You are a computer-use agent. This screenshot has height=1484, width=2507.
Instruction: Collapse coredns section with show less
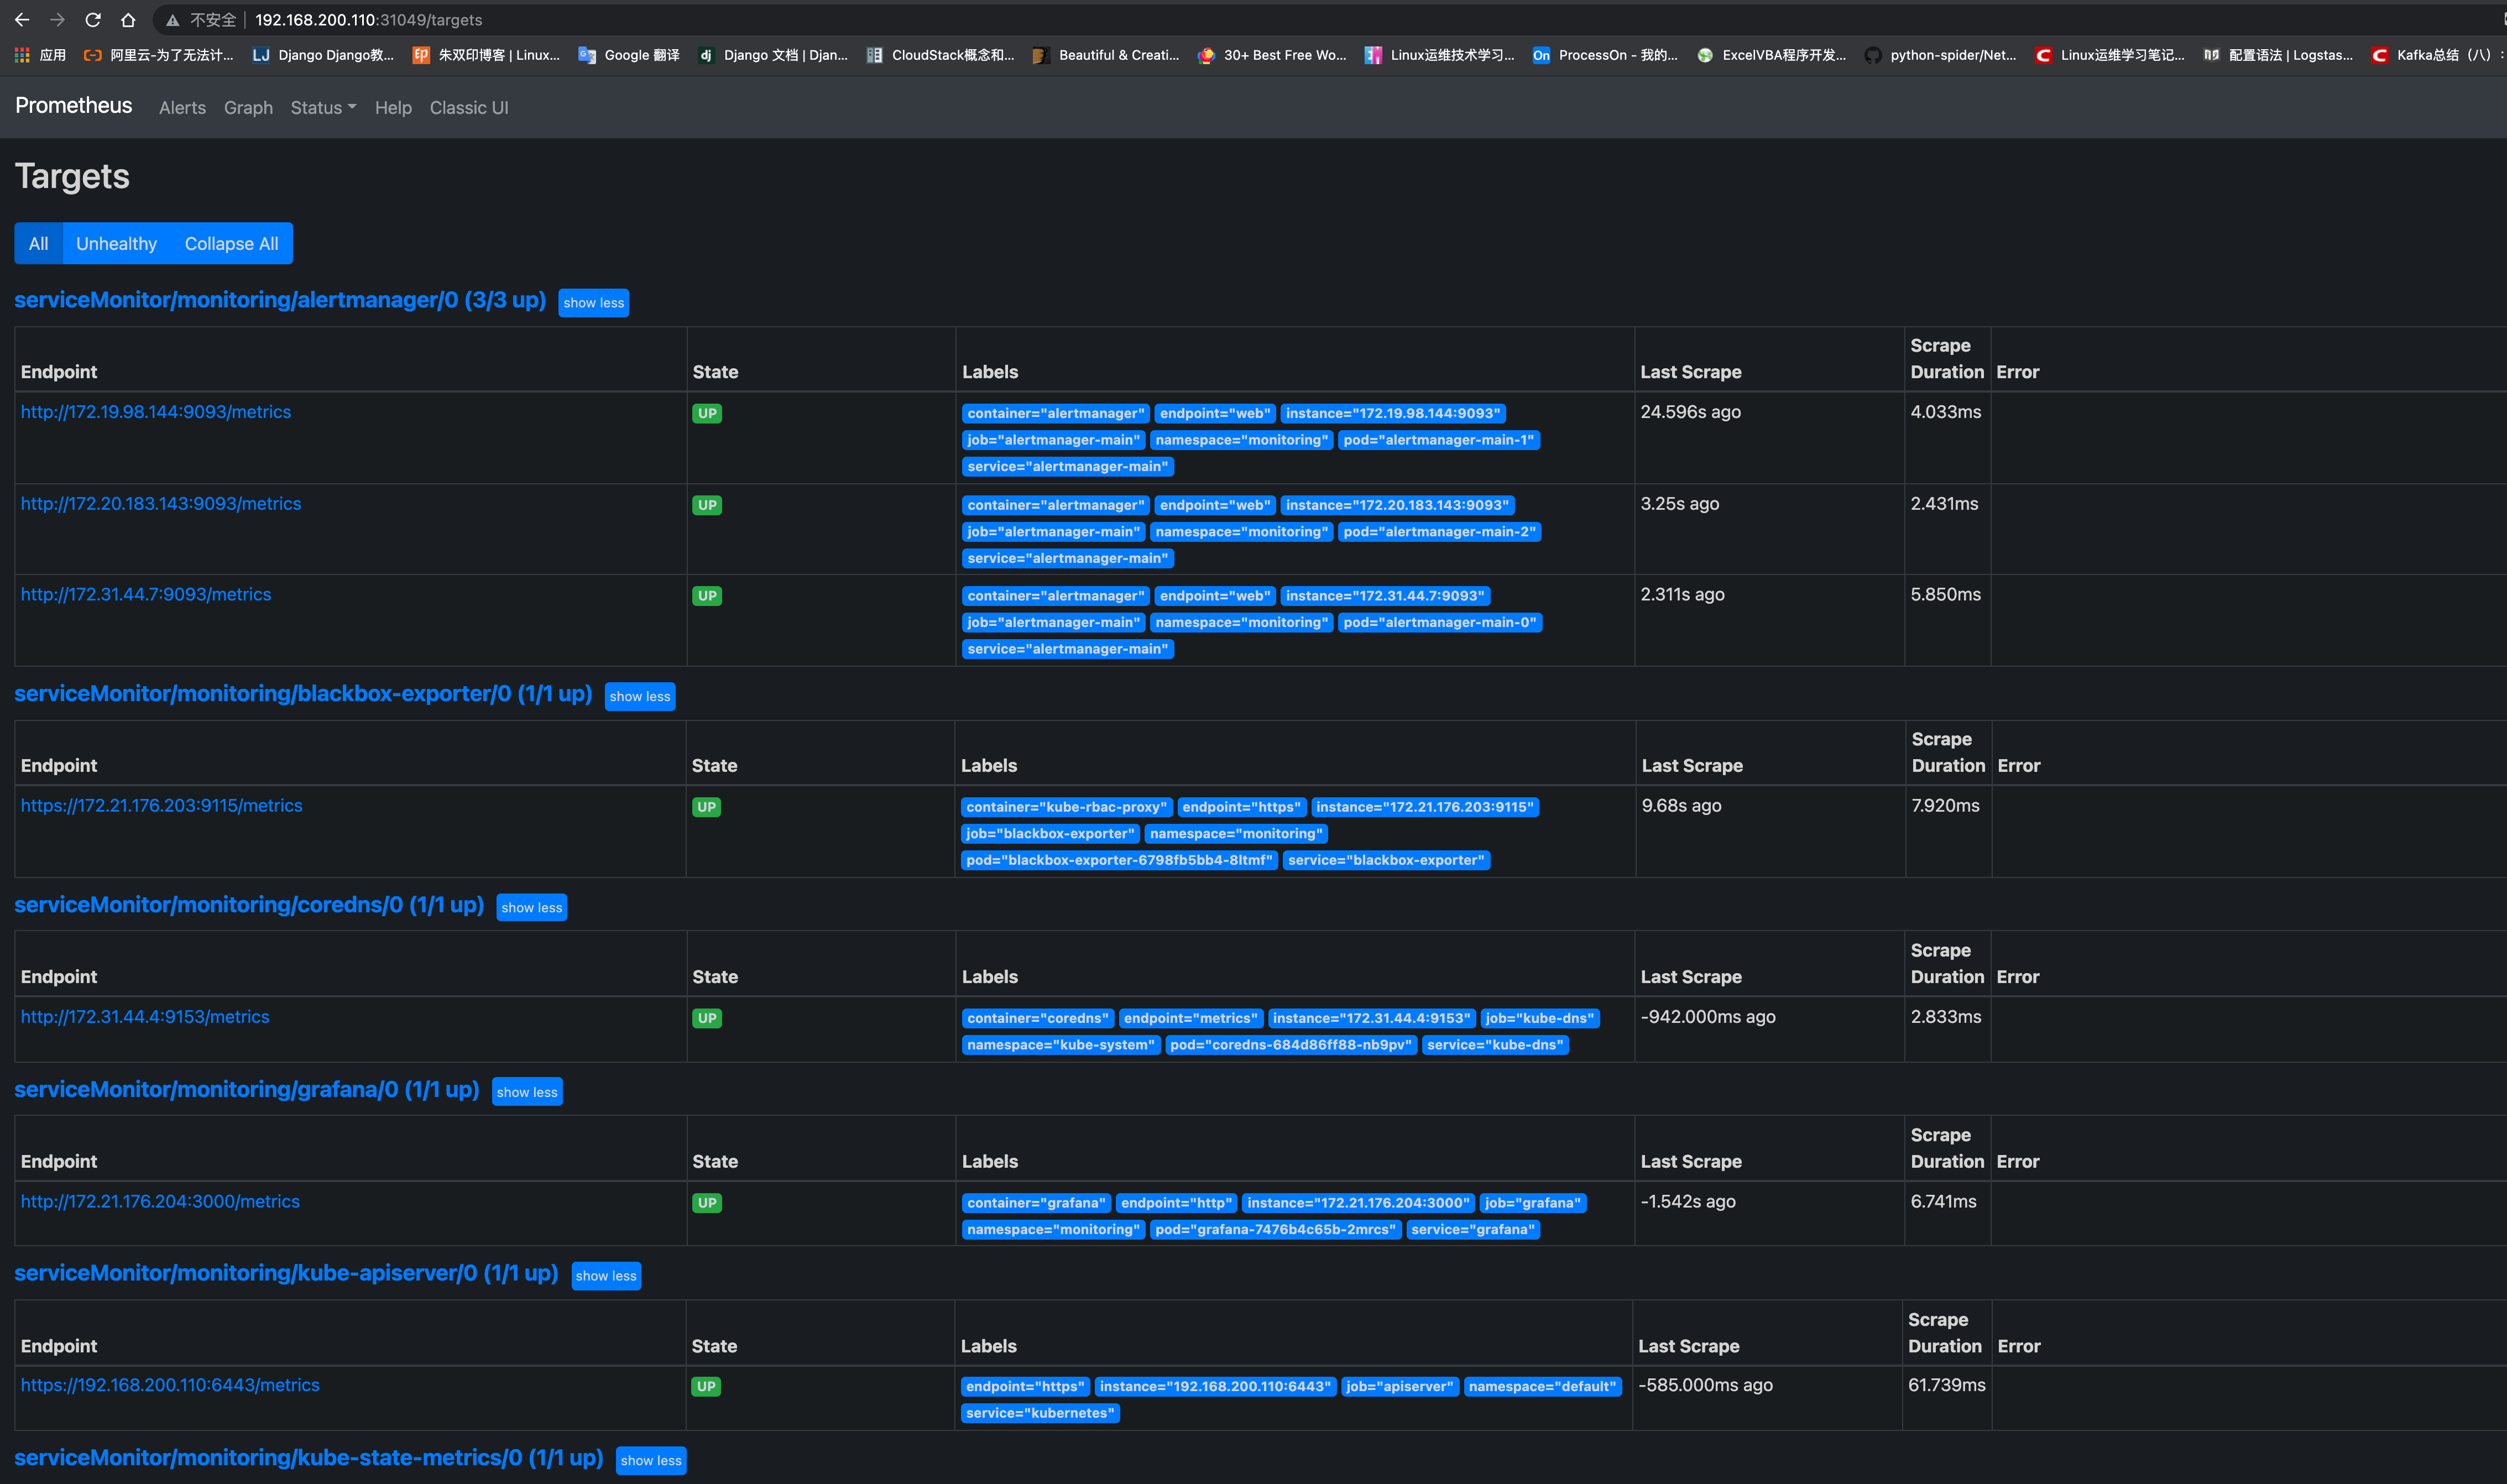coord(531,907)
